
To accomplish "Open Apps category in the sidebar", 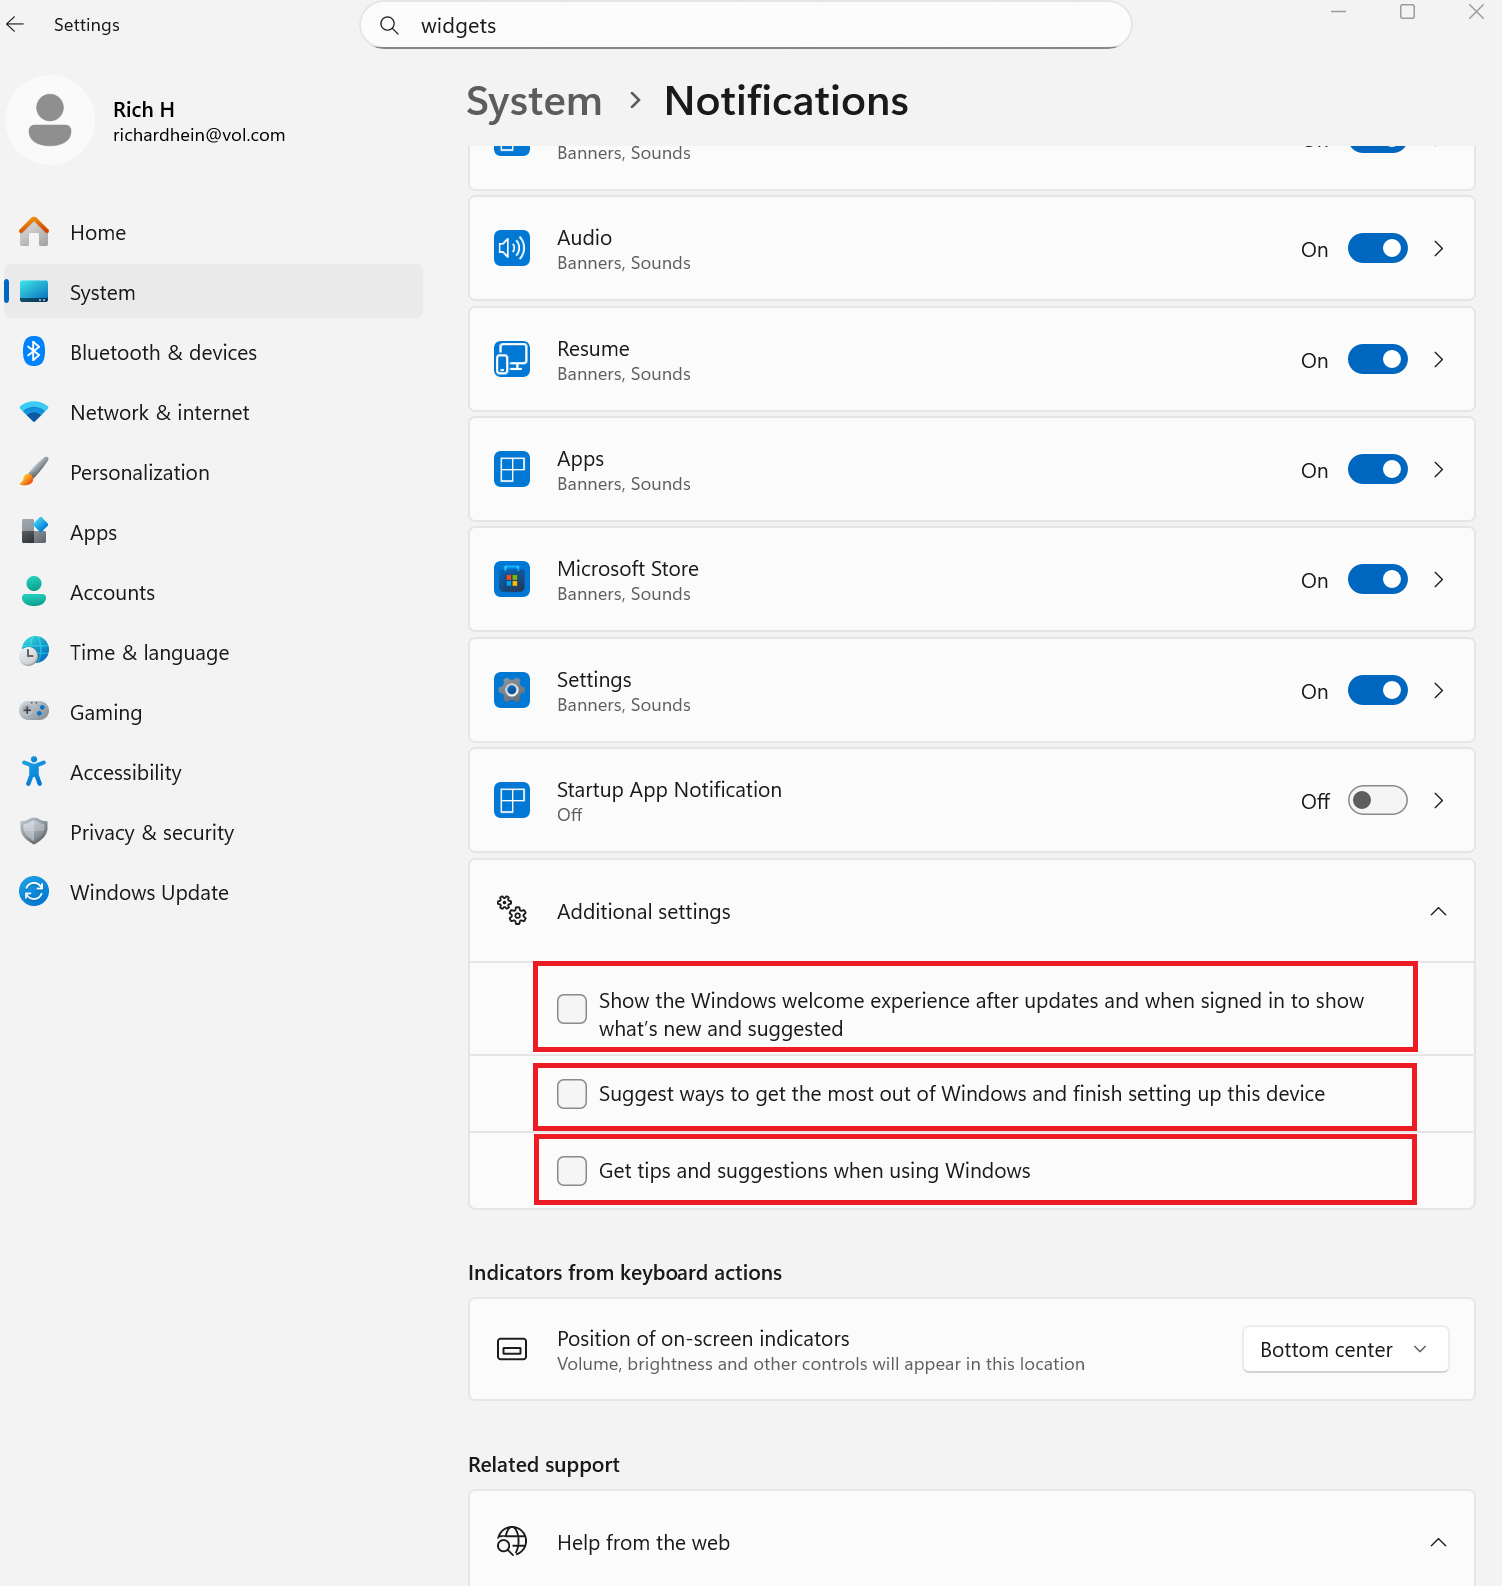I will click(214, 532).
